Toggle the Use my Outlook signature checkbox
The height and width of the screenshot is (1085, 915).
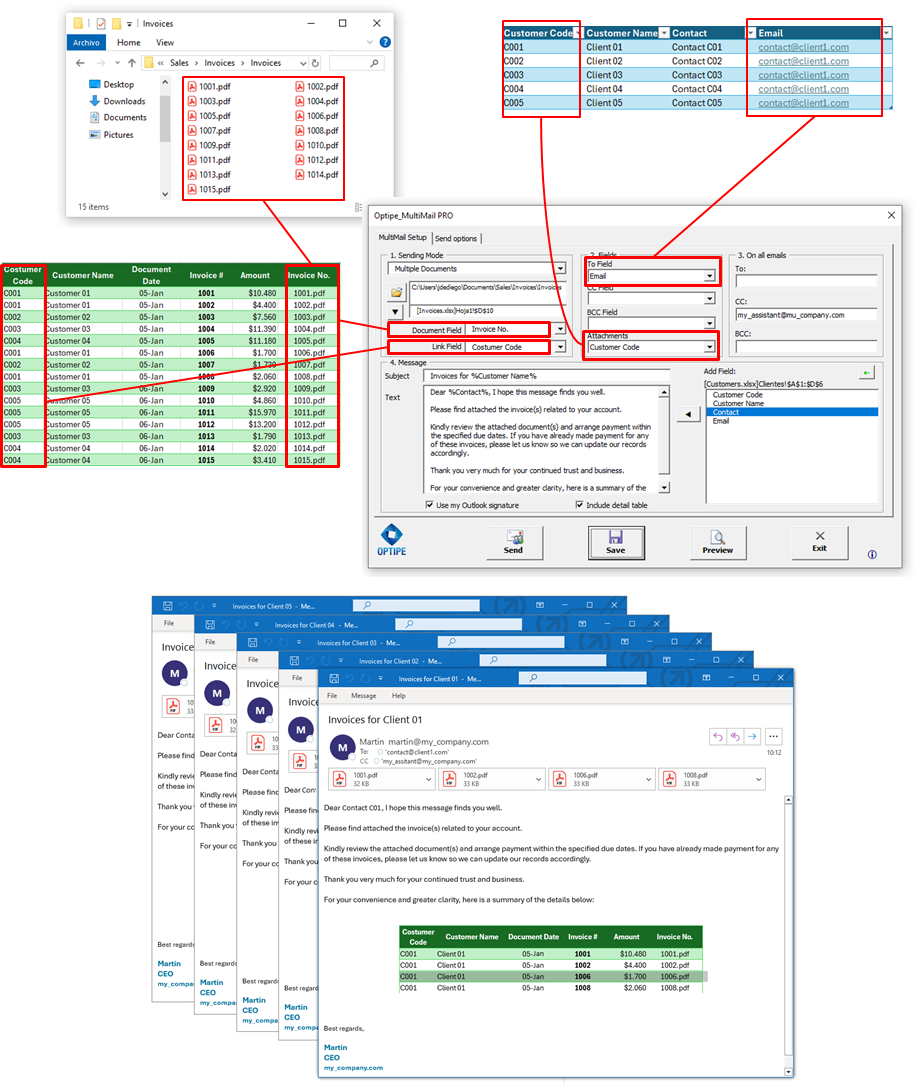click(428, 506)
